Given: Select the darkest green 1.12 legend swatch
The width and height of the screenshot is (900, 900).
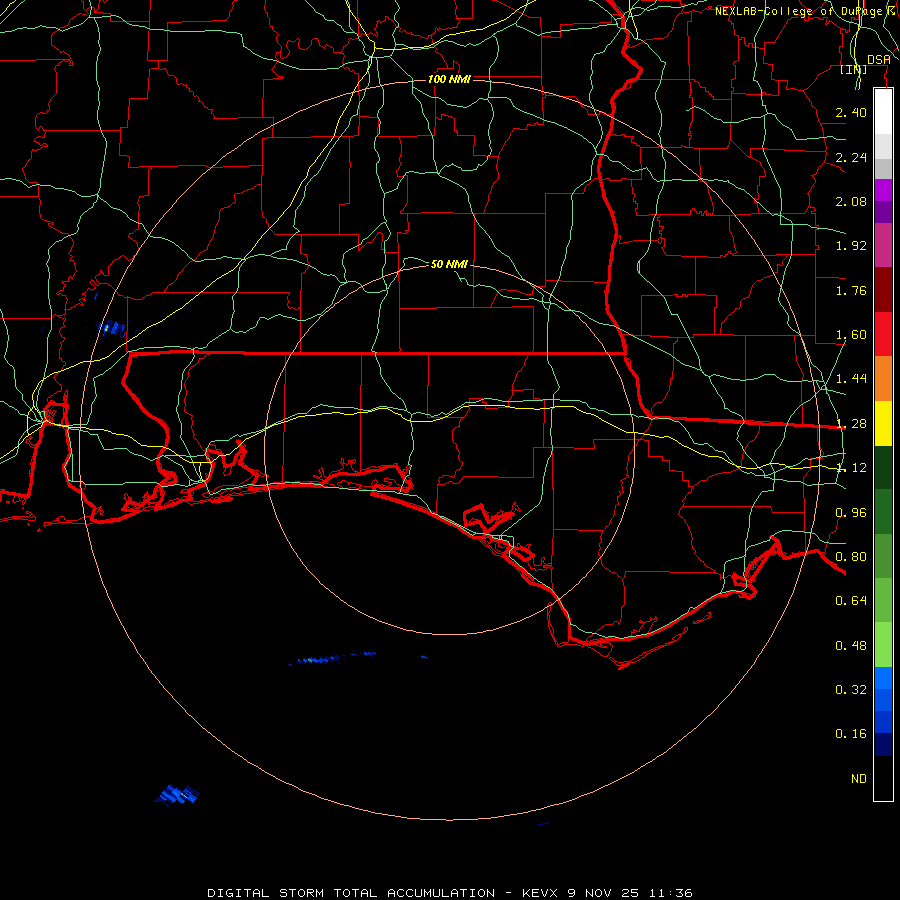Looking at the screenshot, I should click(x=883, y=467).
